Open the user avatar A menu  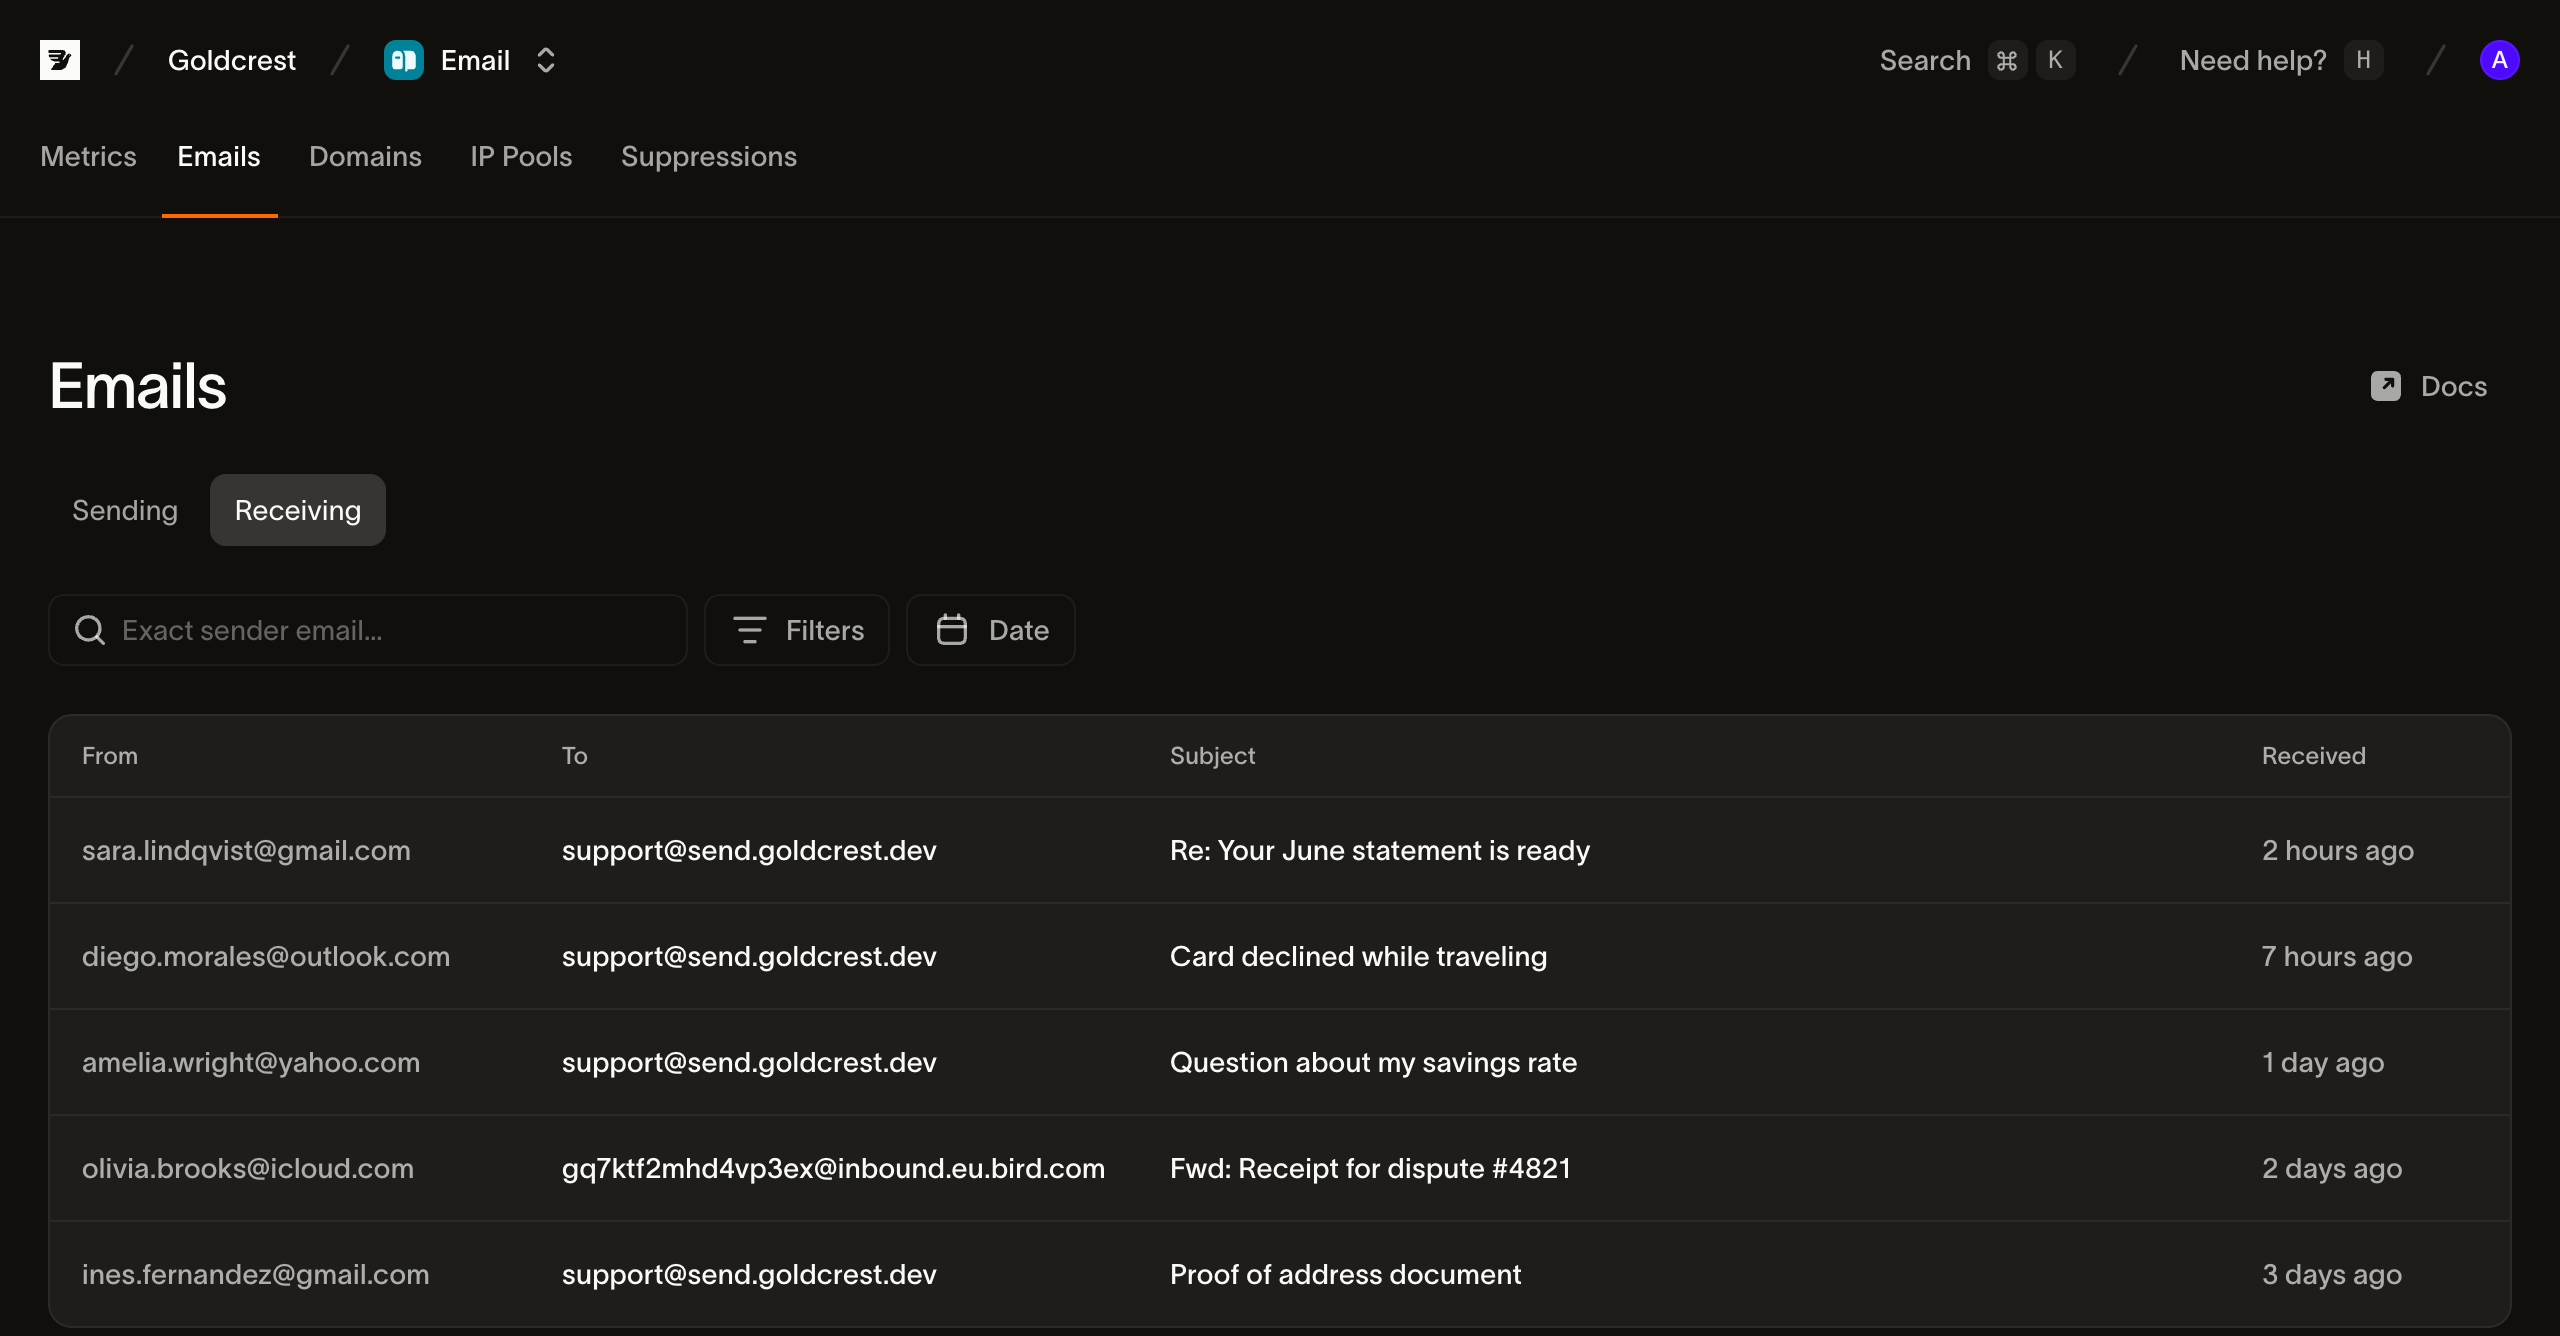point(2500,60)
